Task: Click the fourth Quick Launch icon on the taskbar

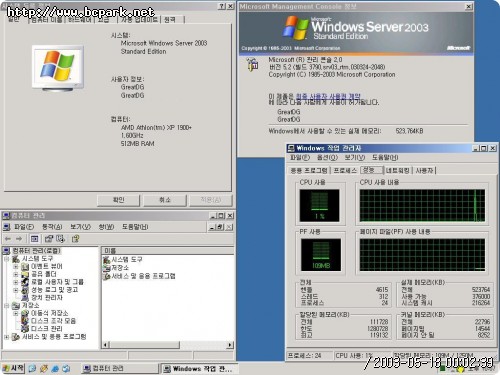Action: click(66, 368)
